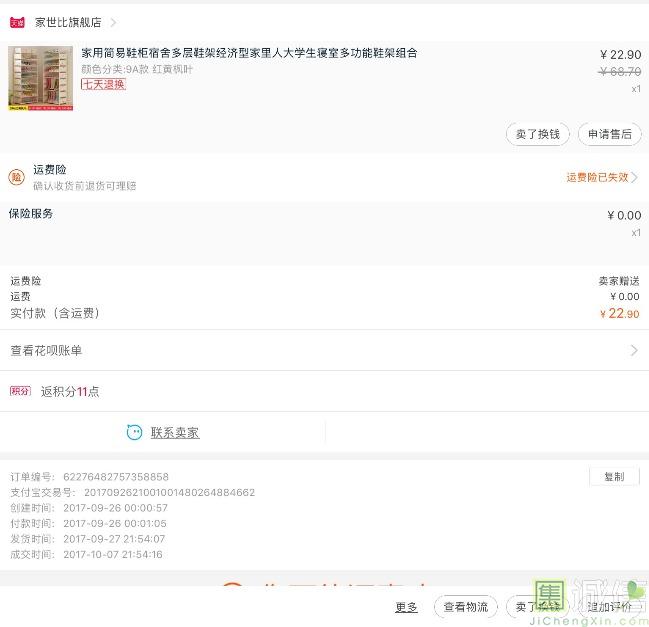This screenshot has width=649, height=627.
Task: Tap the orange 险 shipping insurance icon
Action: click(17, 177)
